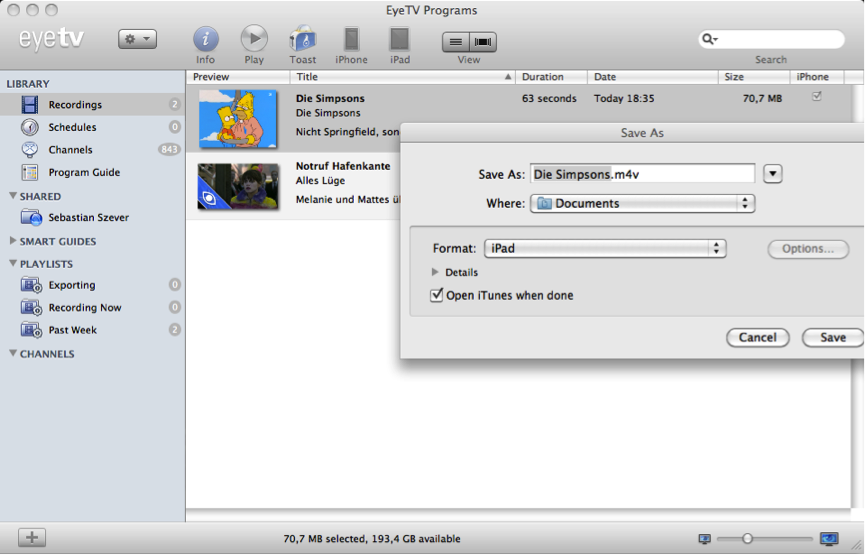Click the Past Week playlist icon

pyautogui.click(x=31, y=330)
